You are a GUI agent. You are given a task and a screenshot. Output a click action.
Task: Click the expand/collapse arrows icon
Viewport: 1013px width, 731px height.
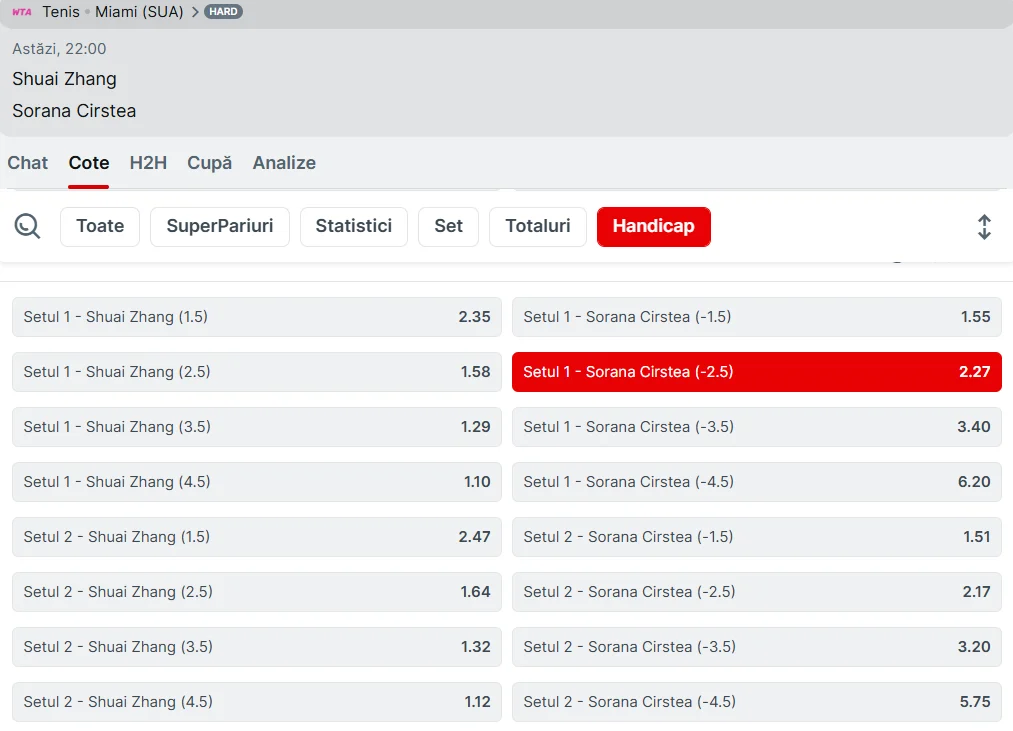984,227
